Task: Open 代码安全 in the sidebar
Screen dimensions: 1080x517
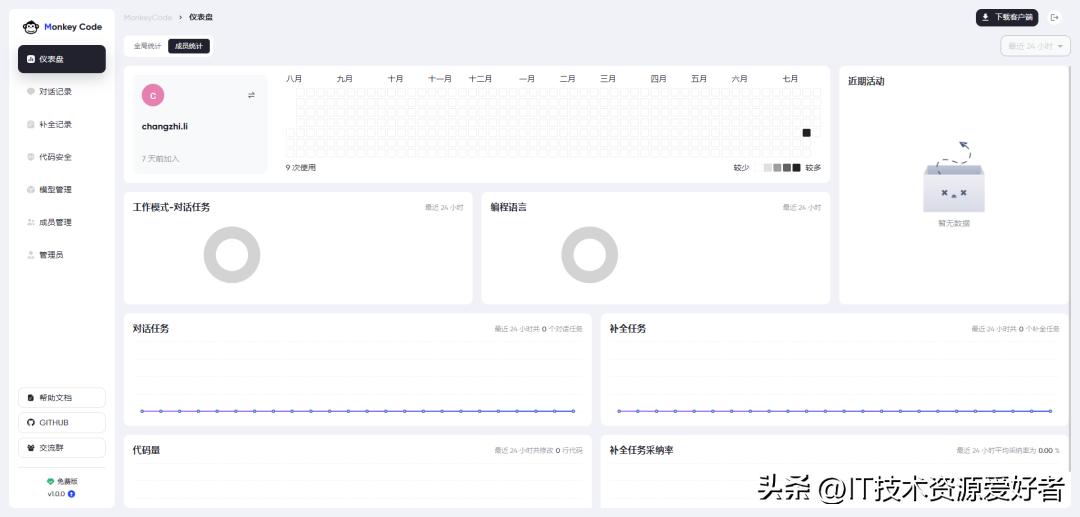Action: [62, 157]
